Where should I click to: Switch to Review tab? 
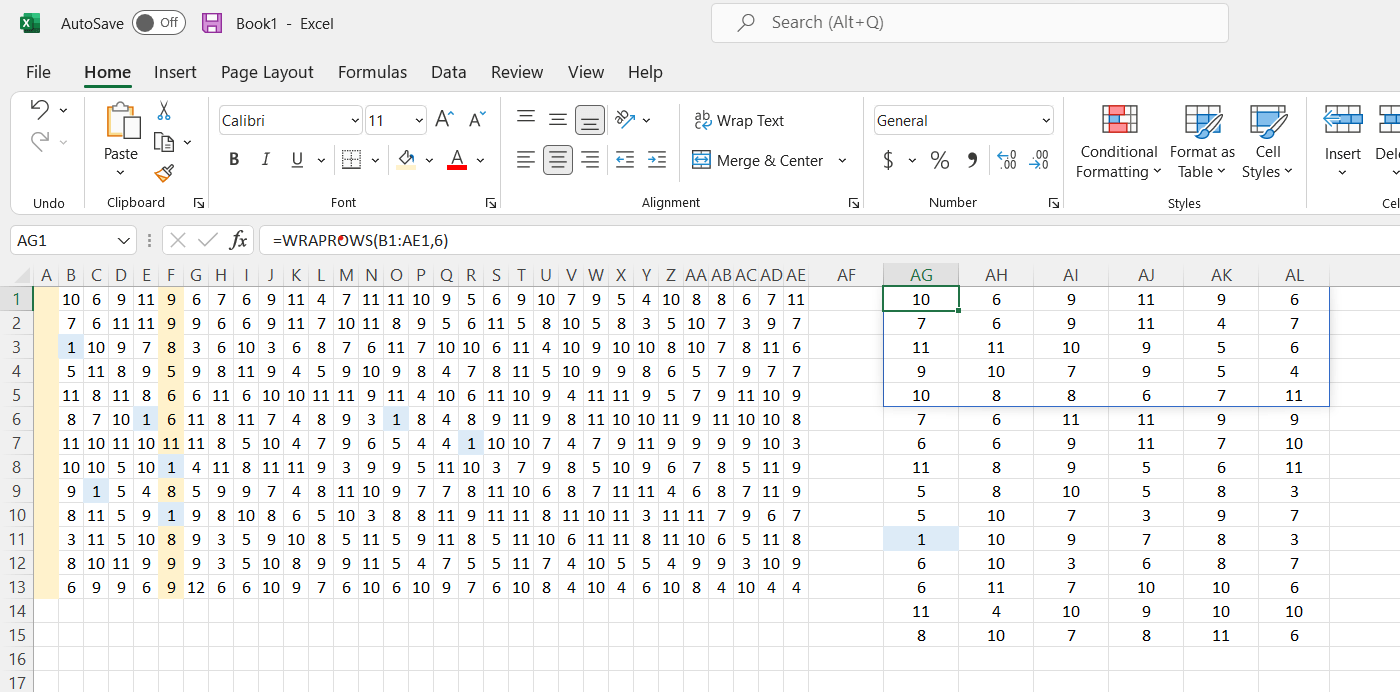pos(517,72)
